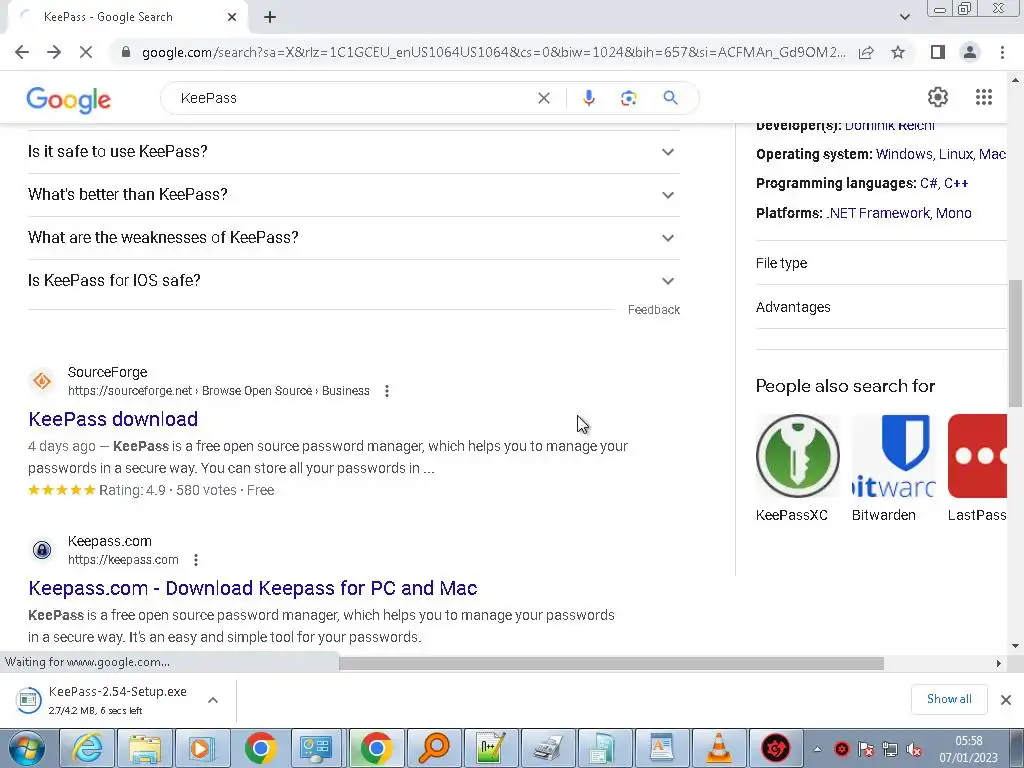Open the Google apps grid
The height and width of the screenshot is (768, 1024).
tap(984, 97)
